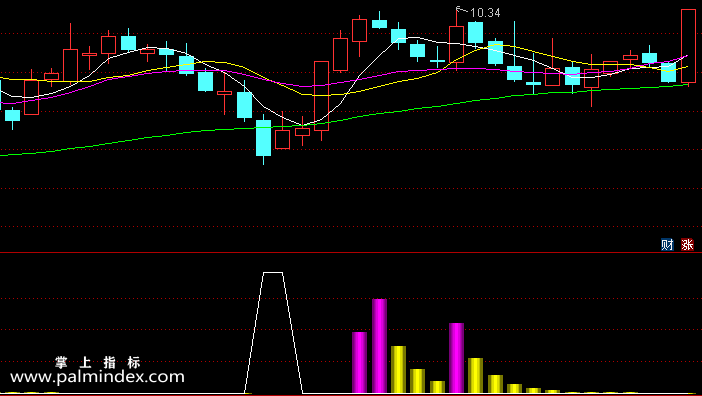Select the cyan candle left of the final red candle
The width and height of the screenshot is (702, 396).
click(668, 72)
